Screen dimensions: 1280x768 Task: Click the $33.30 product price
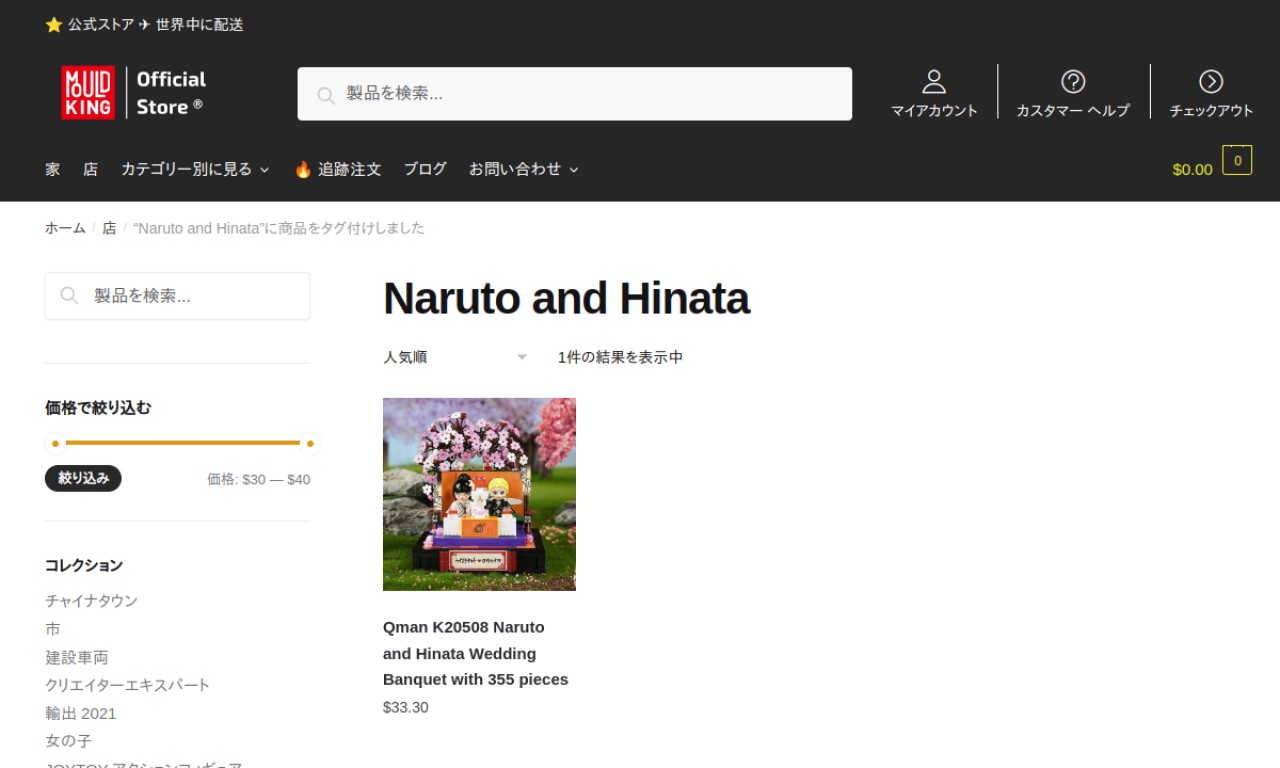(x=405, y=707)
